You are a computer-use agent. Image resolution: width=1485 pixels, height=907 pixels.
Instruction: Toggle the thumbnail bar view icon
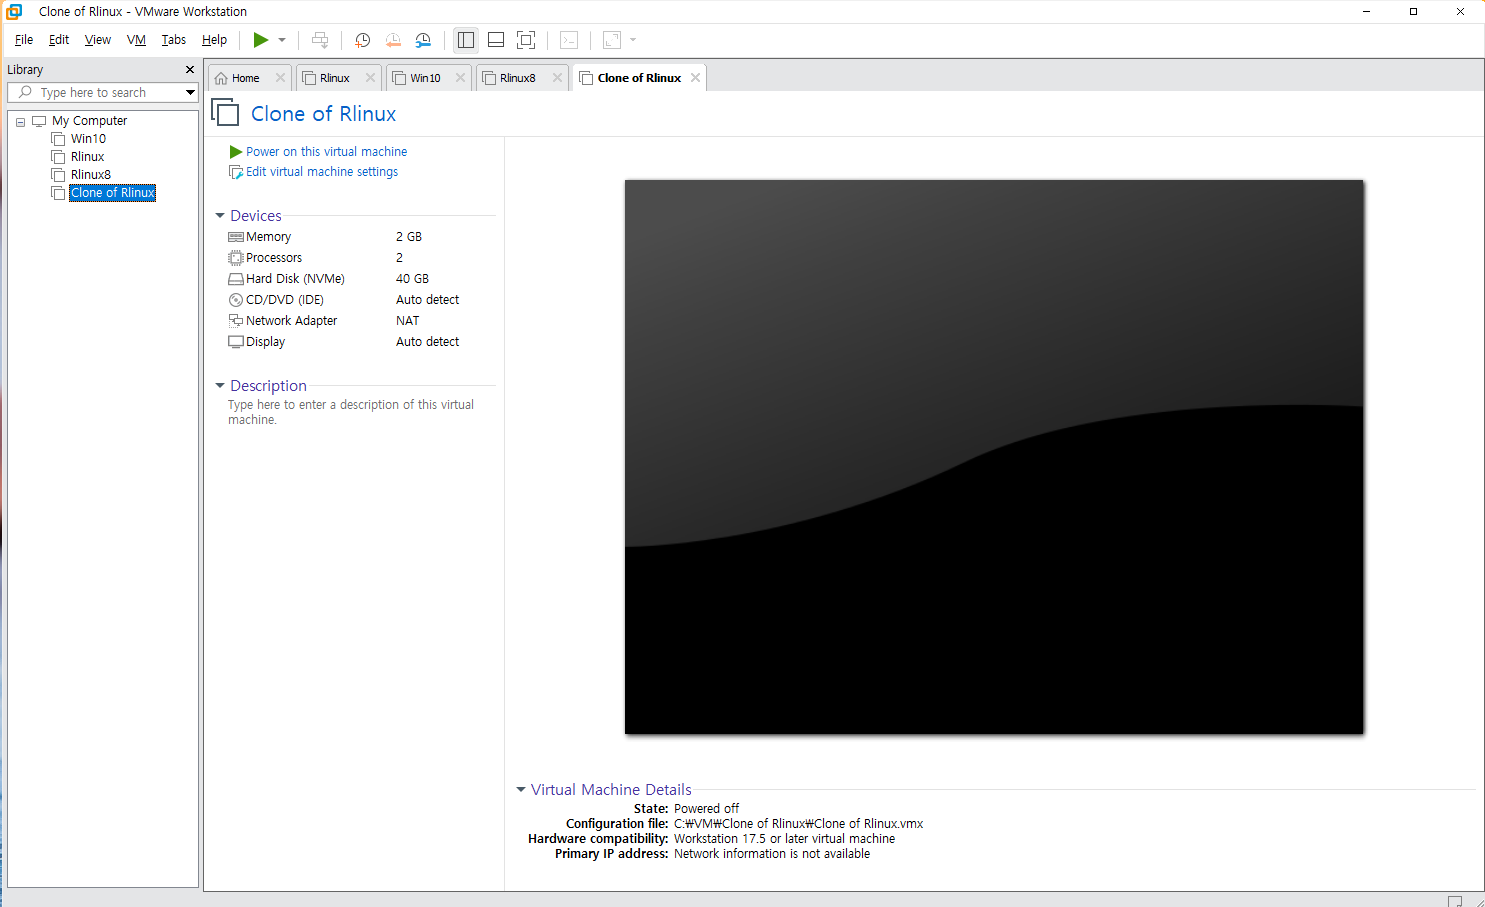click(x=496, y=40)
